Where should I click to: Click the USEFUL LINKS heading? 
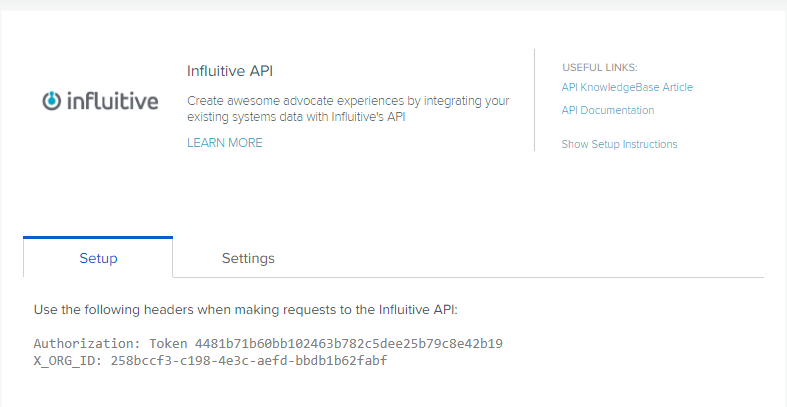click(600, 68)
